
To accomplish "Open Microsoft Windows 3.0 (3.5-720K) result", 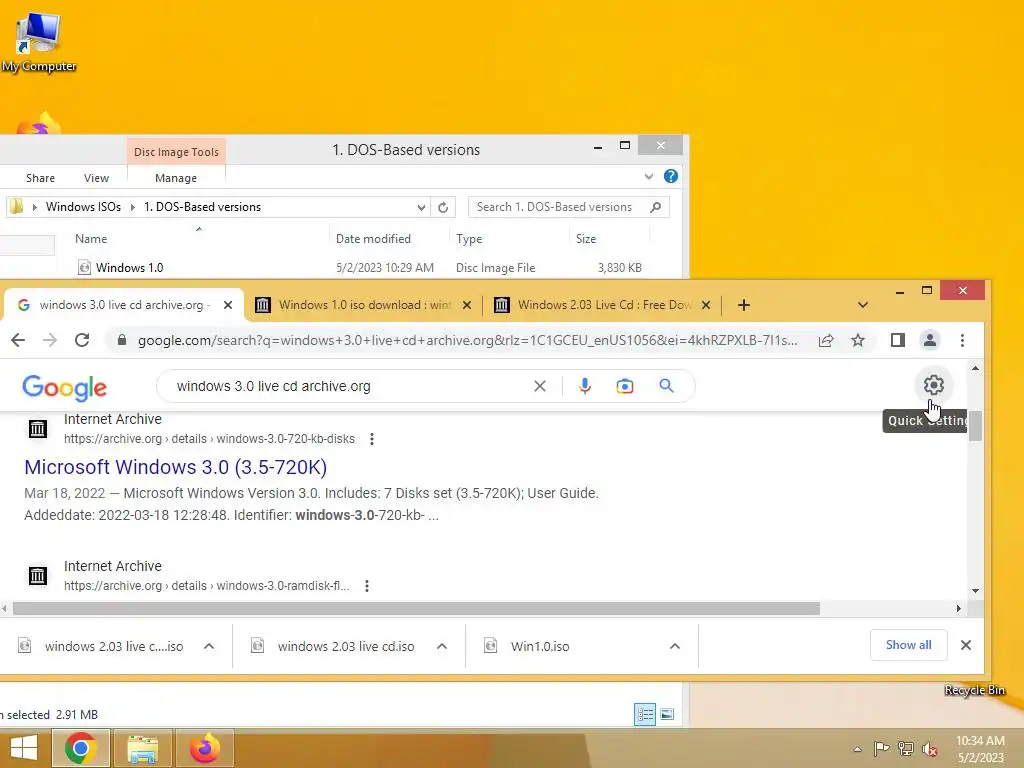I will point(176,467).
